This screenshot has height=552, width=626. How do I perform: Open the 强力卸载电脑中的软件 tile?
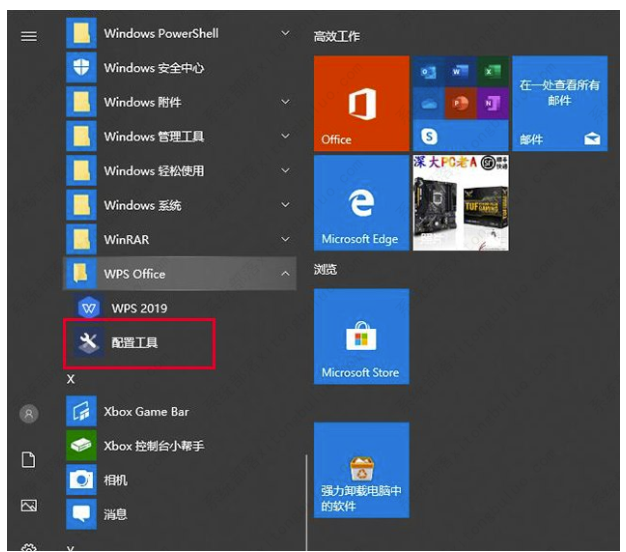(x=361, y=470)
